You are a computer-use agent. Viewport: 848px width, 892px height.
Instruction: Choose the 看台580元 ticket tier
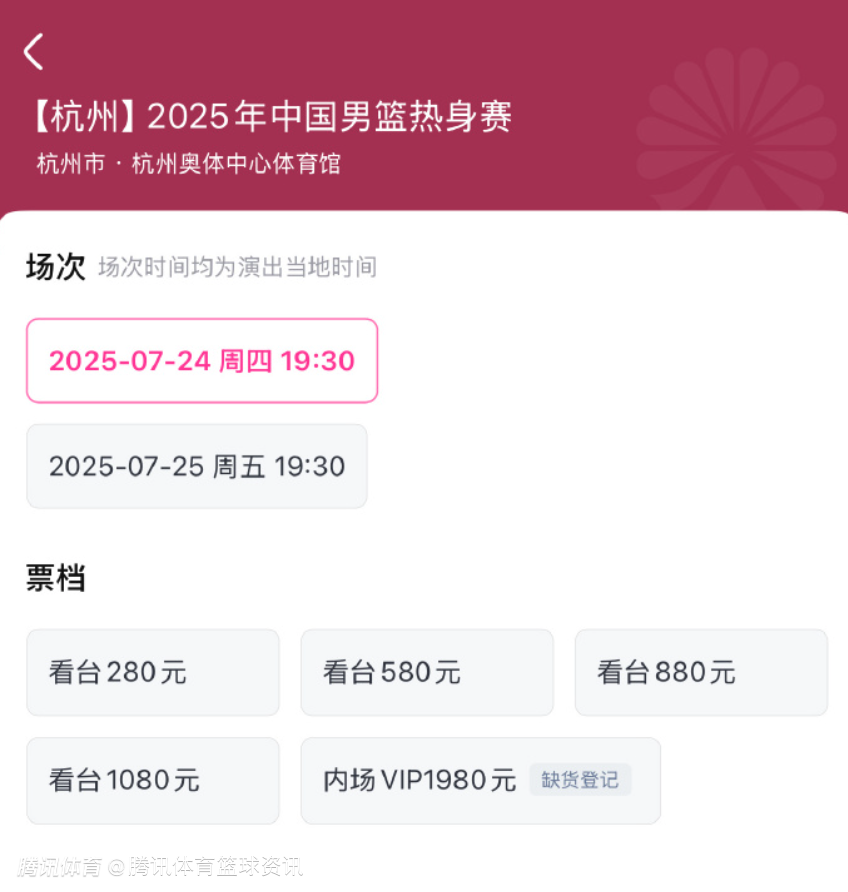coord(427,672)
